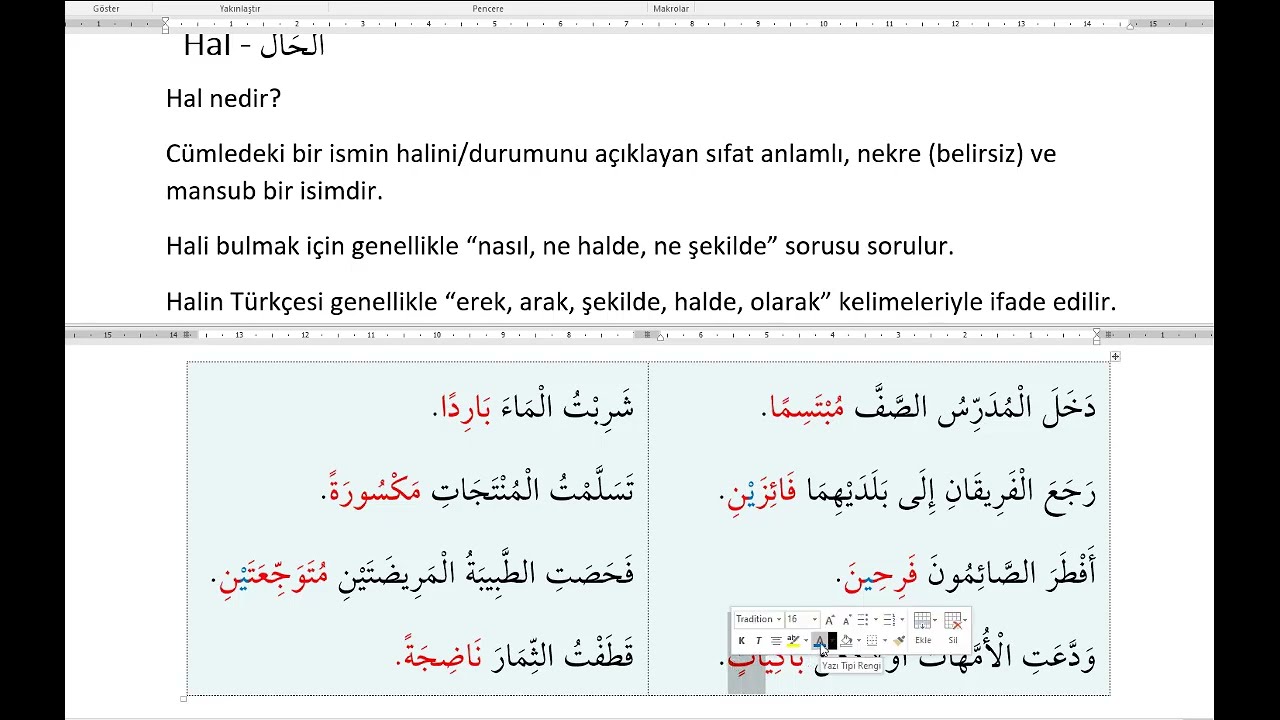Click the word 'شَرِبْتُ' in left column
This screenshot has width=1280, height=720.
597,408
